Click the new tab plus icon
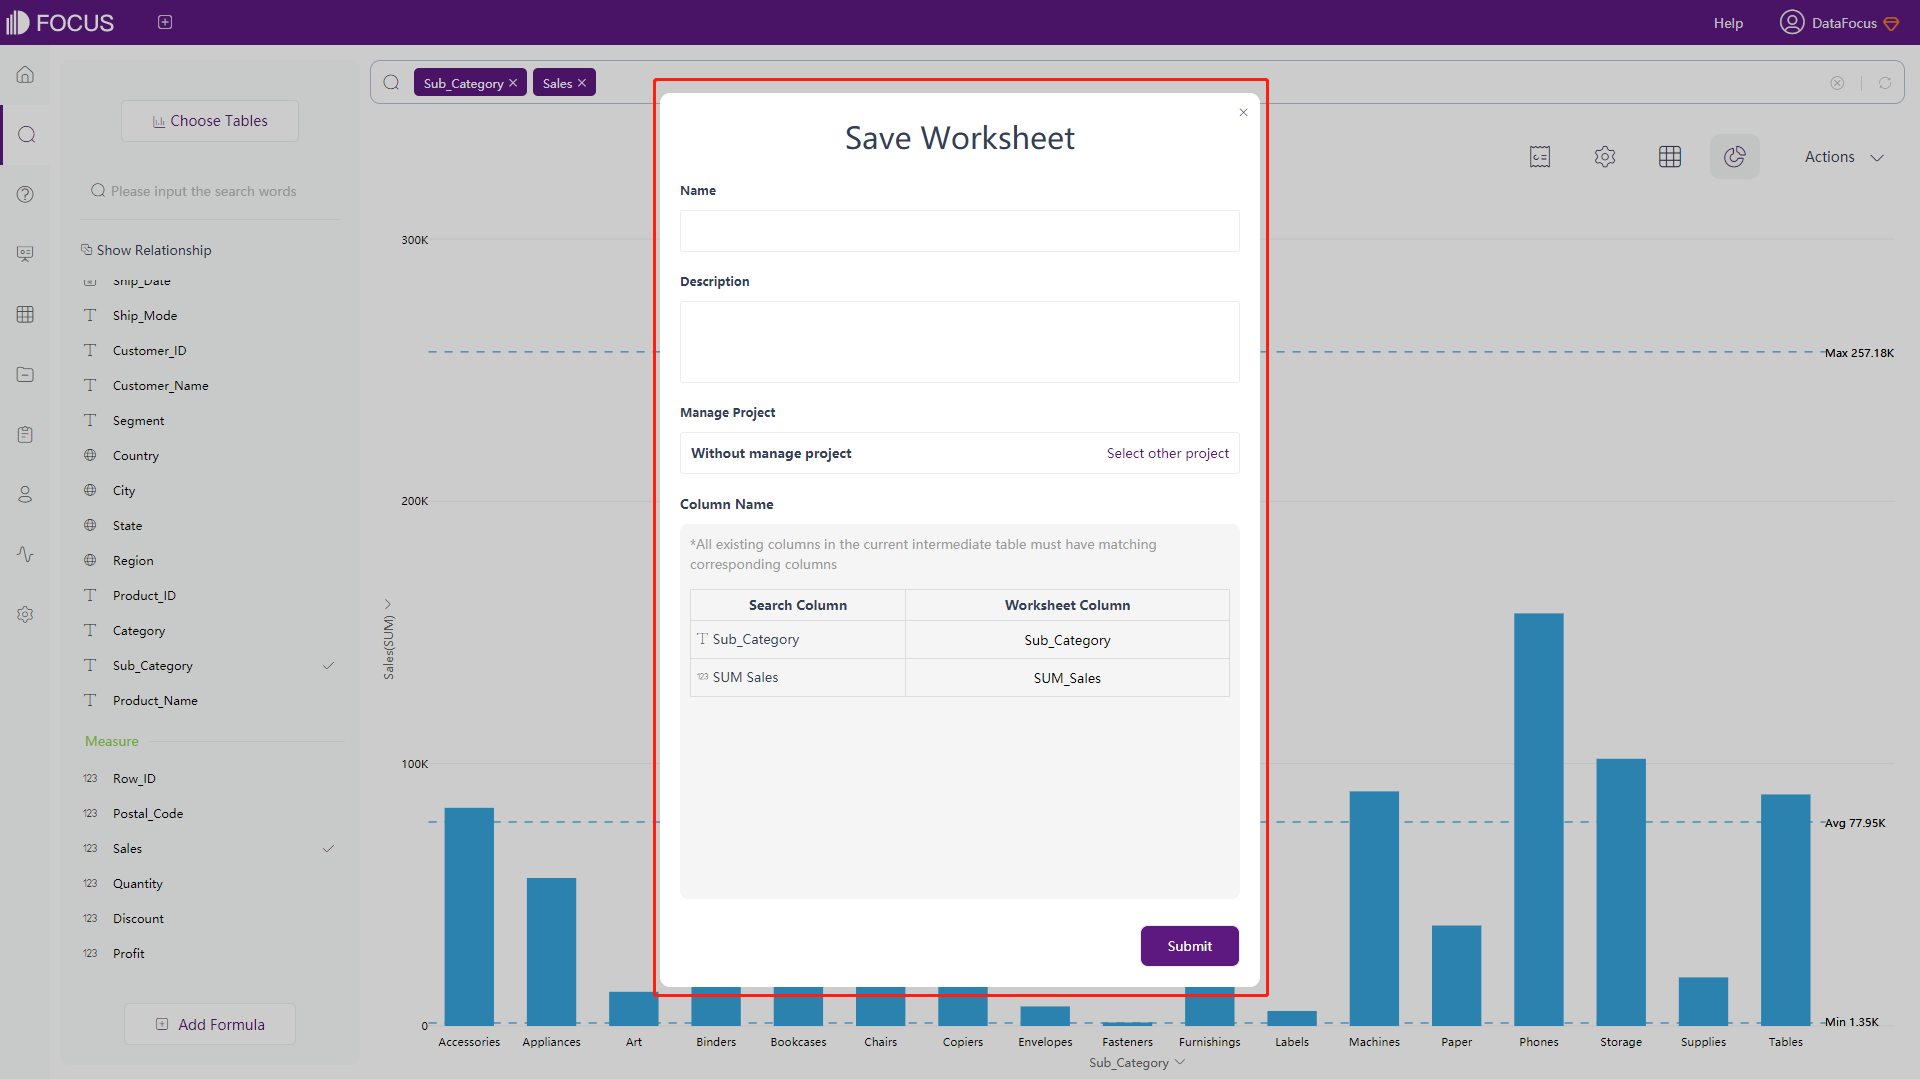The width and height of the screenshot is (1920, 1079). tap(165, 22)
